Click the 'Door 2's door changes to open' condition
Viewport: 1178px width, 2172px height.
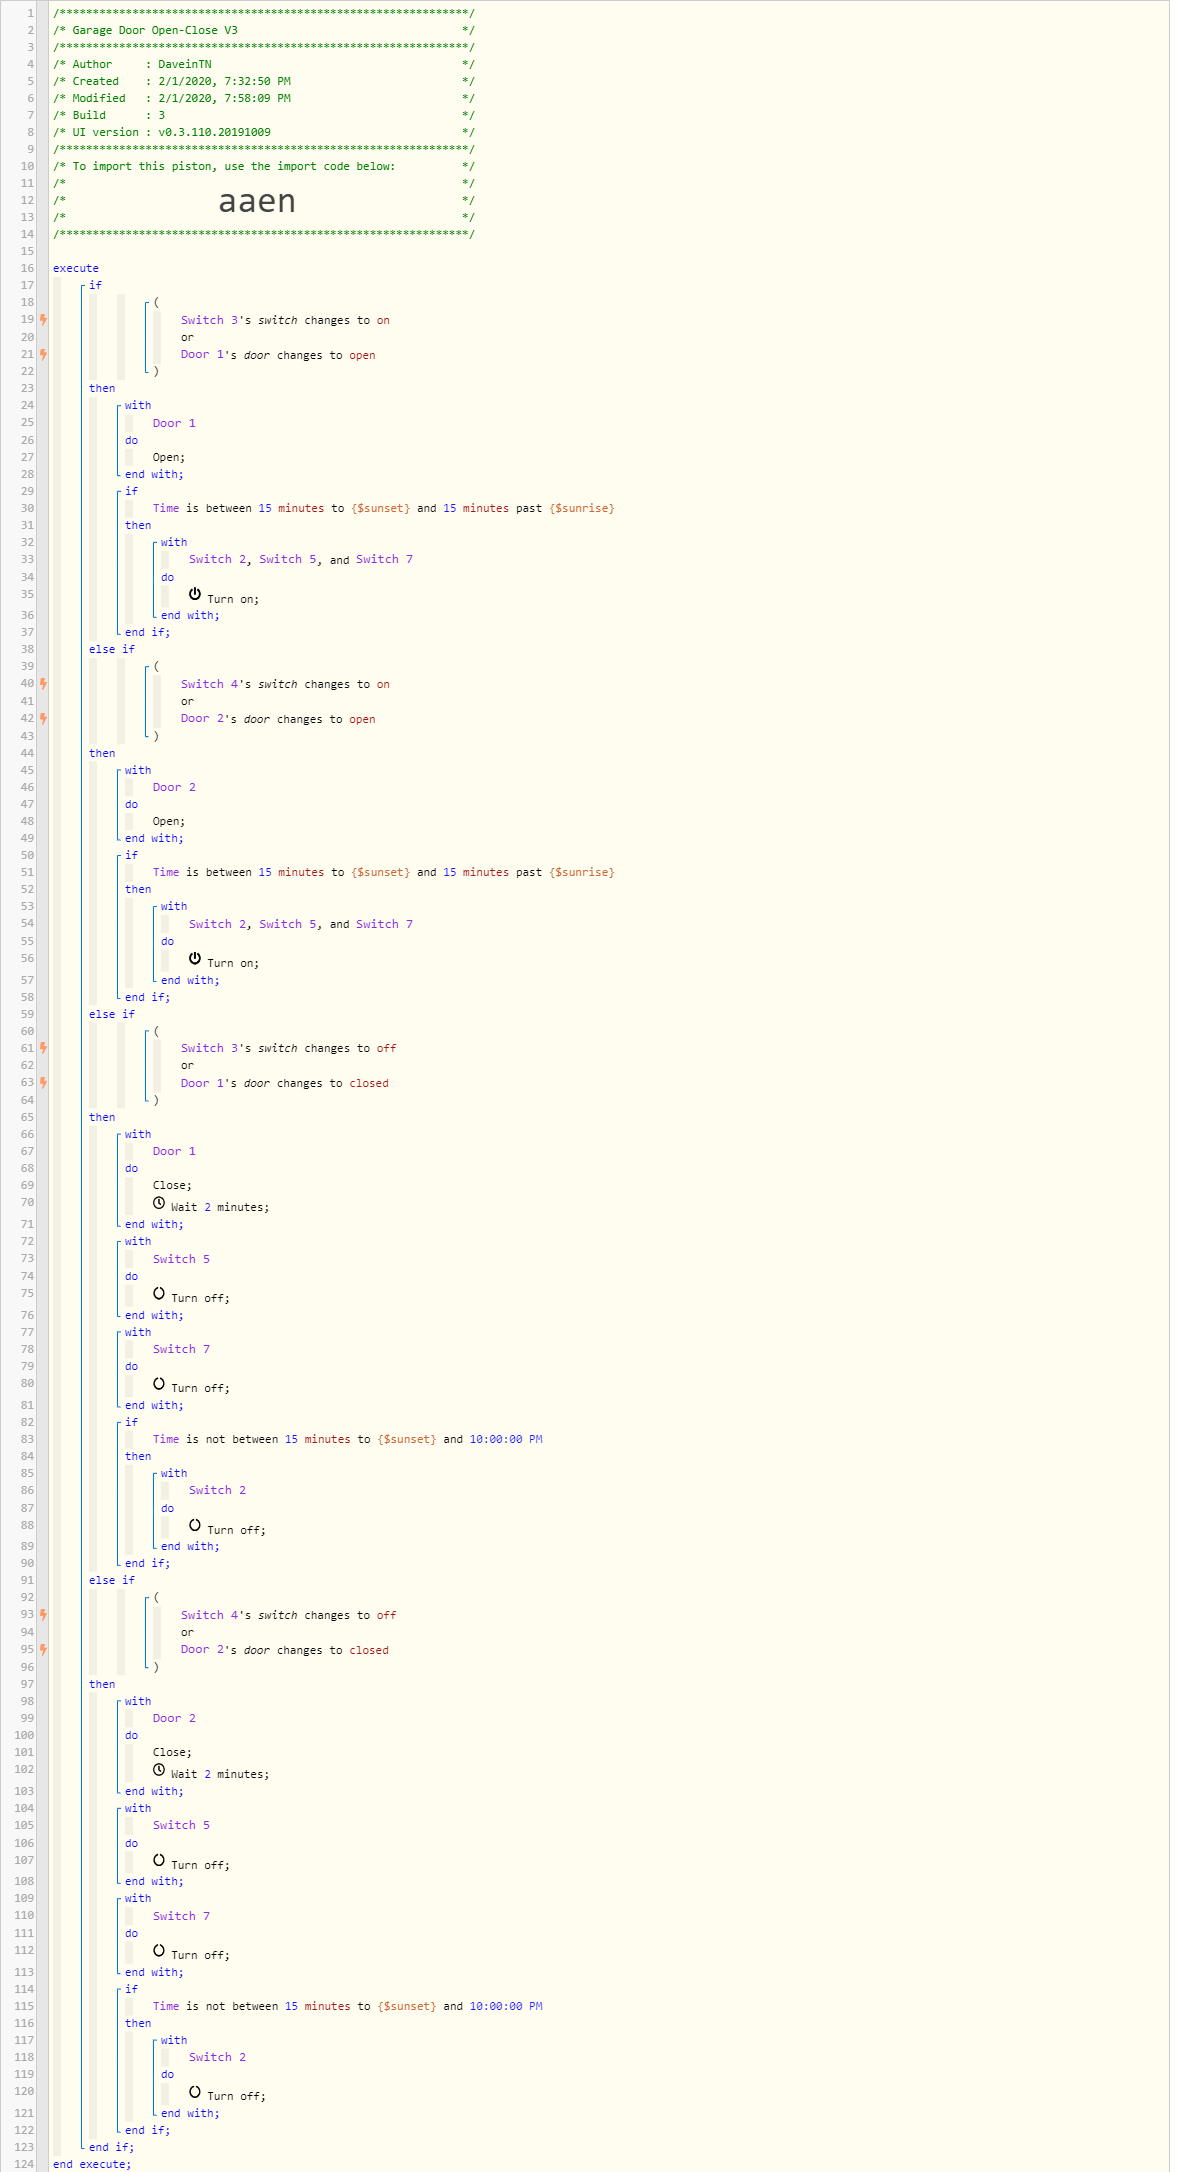(278, 719)
